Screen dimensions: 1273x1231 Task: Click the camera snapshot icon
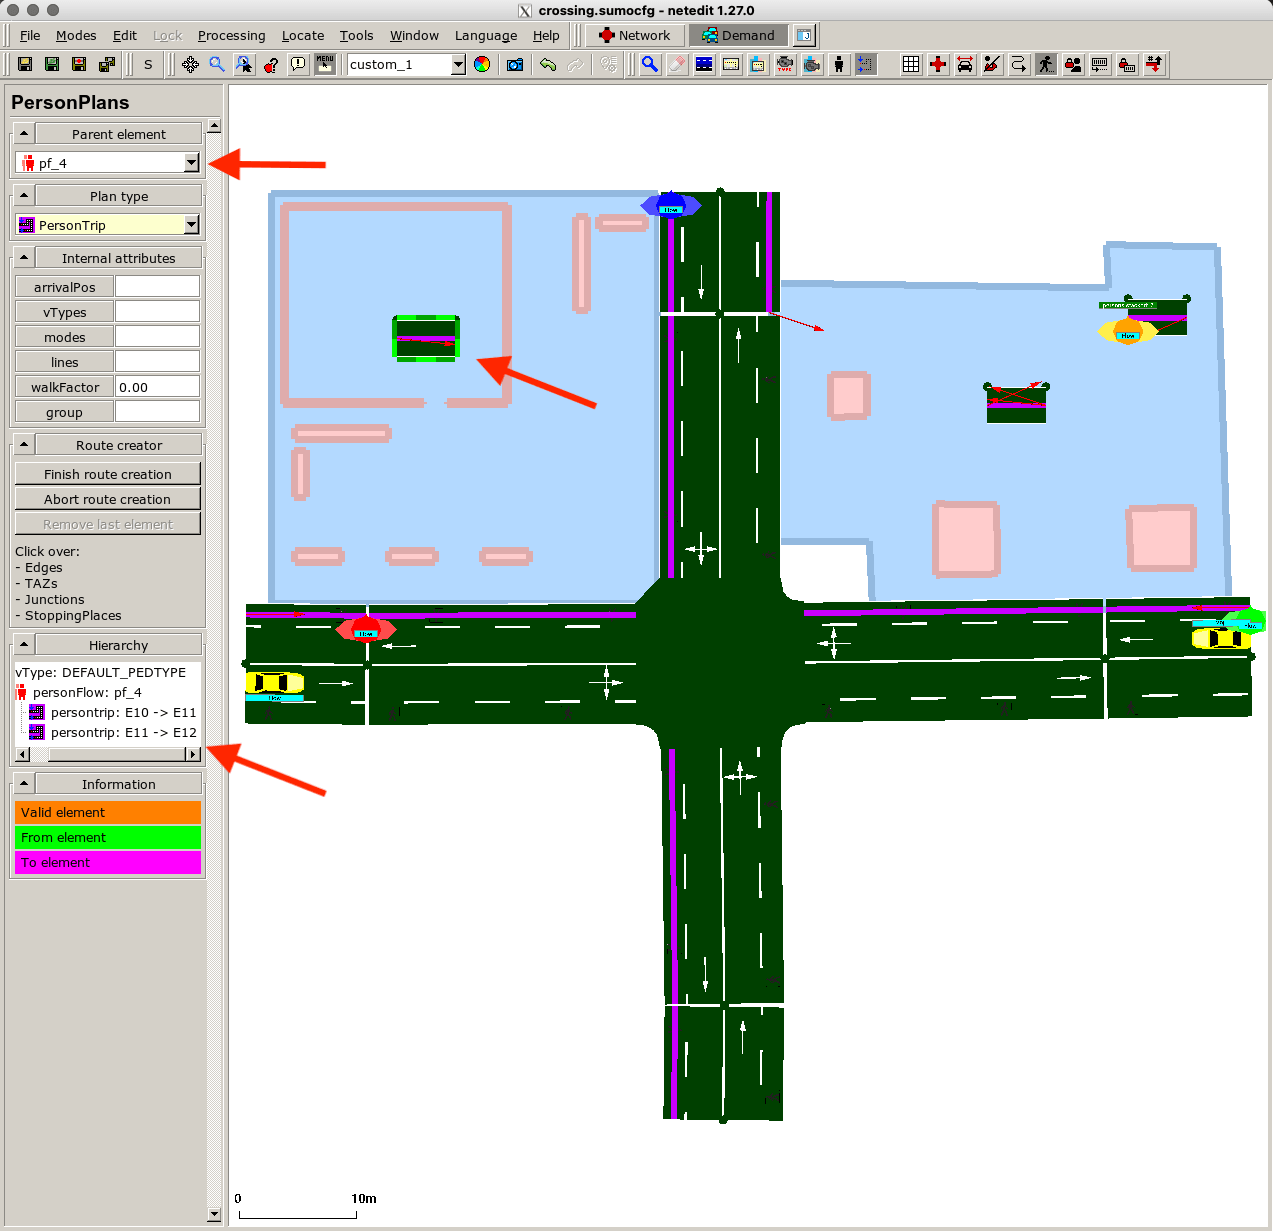[515, 64]
